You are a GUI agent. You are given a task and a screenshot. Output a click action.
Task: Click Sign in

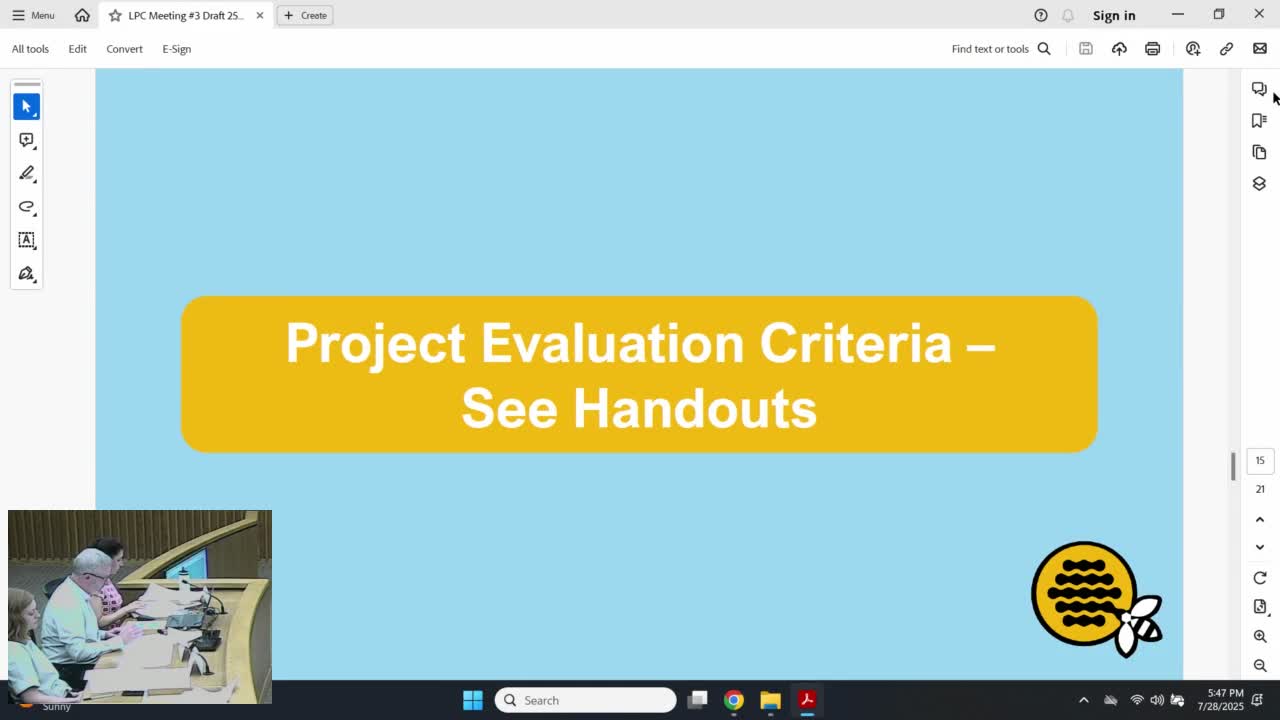(1114, 15)
